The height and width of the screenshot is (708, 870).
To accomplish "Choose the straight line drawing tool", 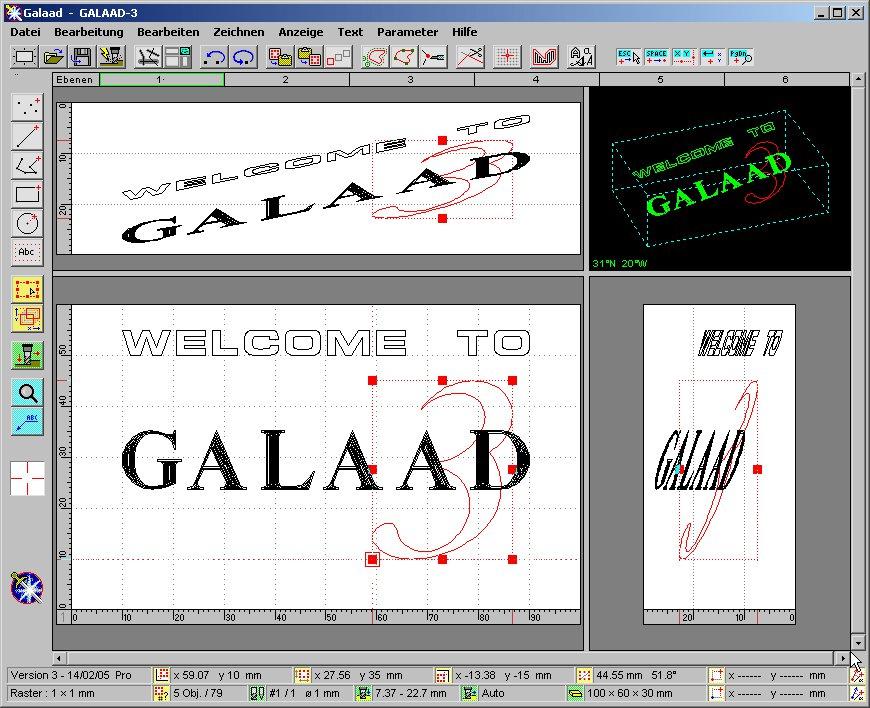I will 27,136.
